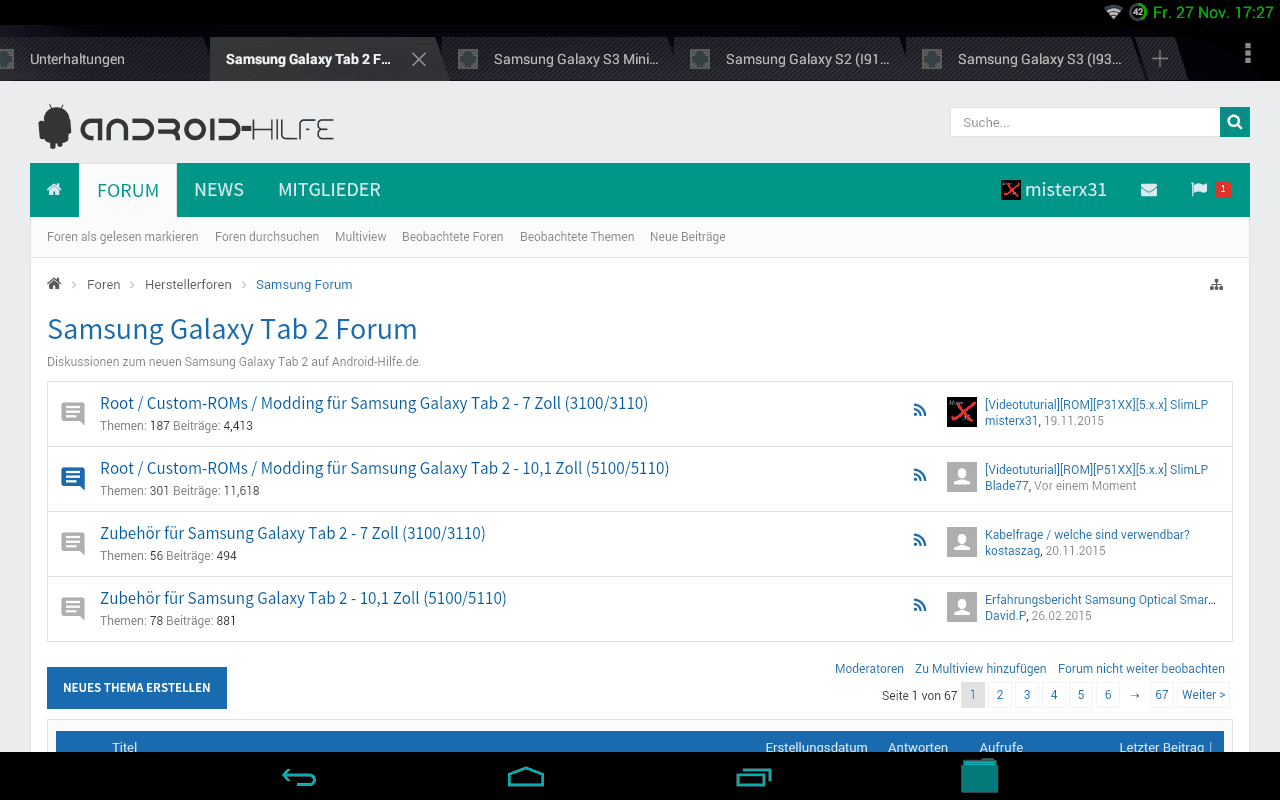
Task: Open the flag notifications icon
Action: click(1199, 189)
